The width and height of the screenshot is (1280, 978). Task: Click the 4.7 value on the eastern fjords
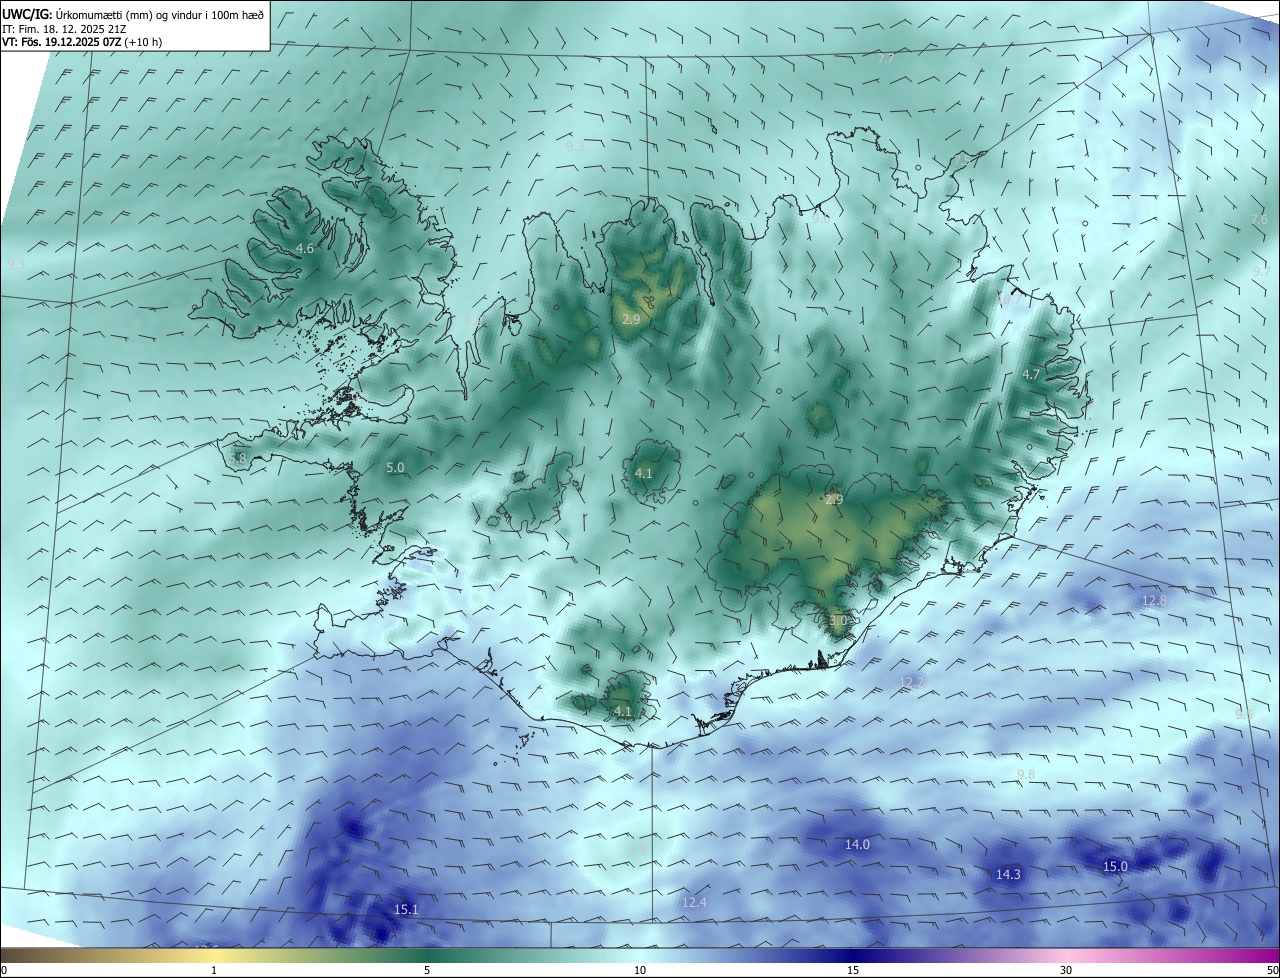pyautogui.click(x=1031, y=374)
